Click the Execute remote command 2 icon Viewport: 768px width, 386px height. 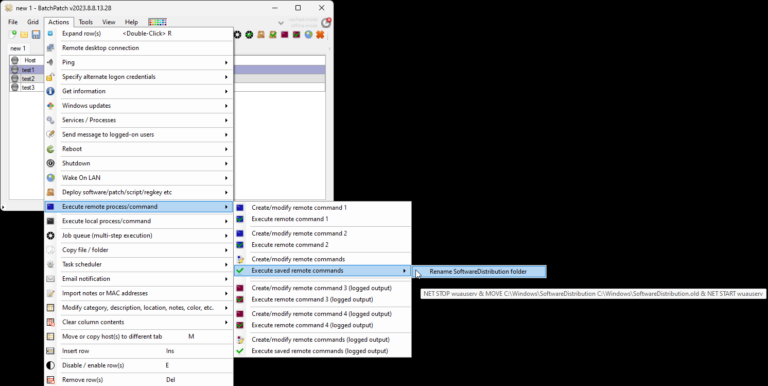pos(240,245)
